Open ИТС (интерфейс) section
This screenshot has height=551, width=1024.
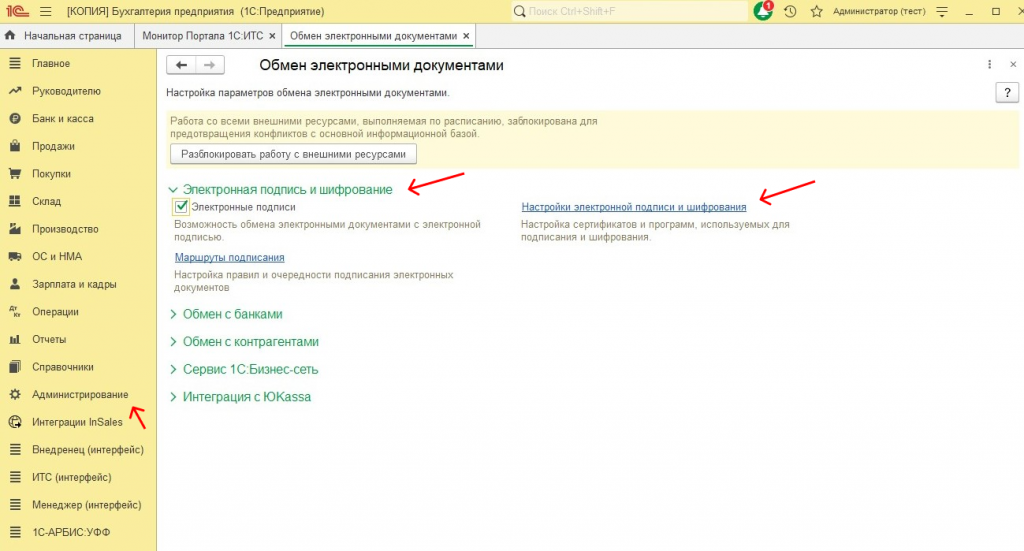72,477
